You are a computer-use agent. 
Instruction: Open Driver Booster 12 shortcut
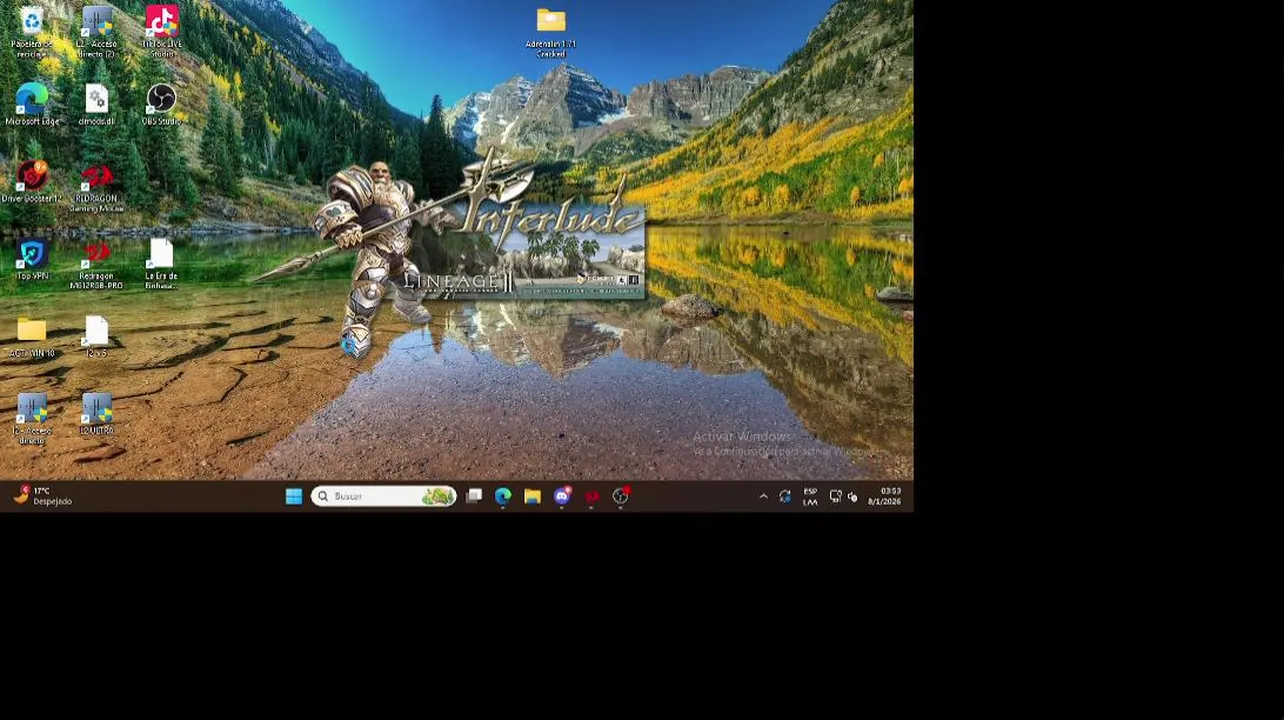pyautogui.click(x=32, y=183)
